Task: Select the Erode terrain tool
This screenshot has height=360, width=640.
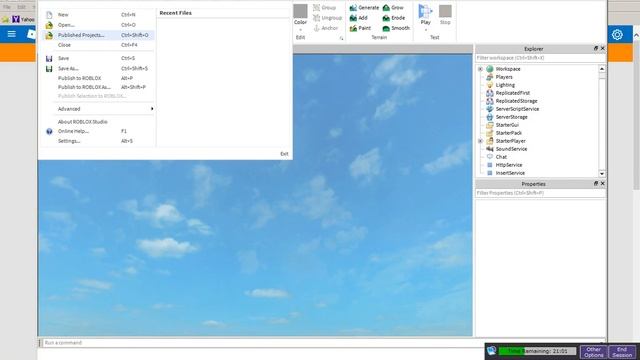Action: pyautogui.click(x=393, y=18)
